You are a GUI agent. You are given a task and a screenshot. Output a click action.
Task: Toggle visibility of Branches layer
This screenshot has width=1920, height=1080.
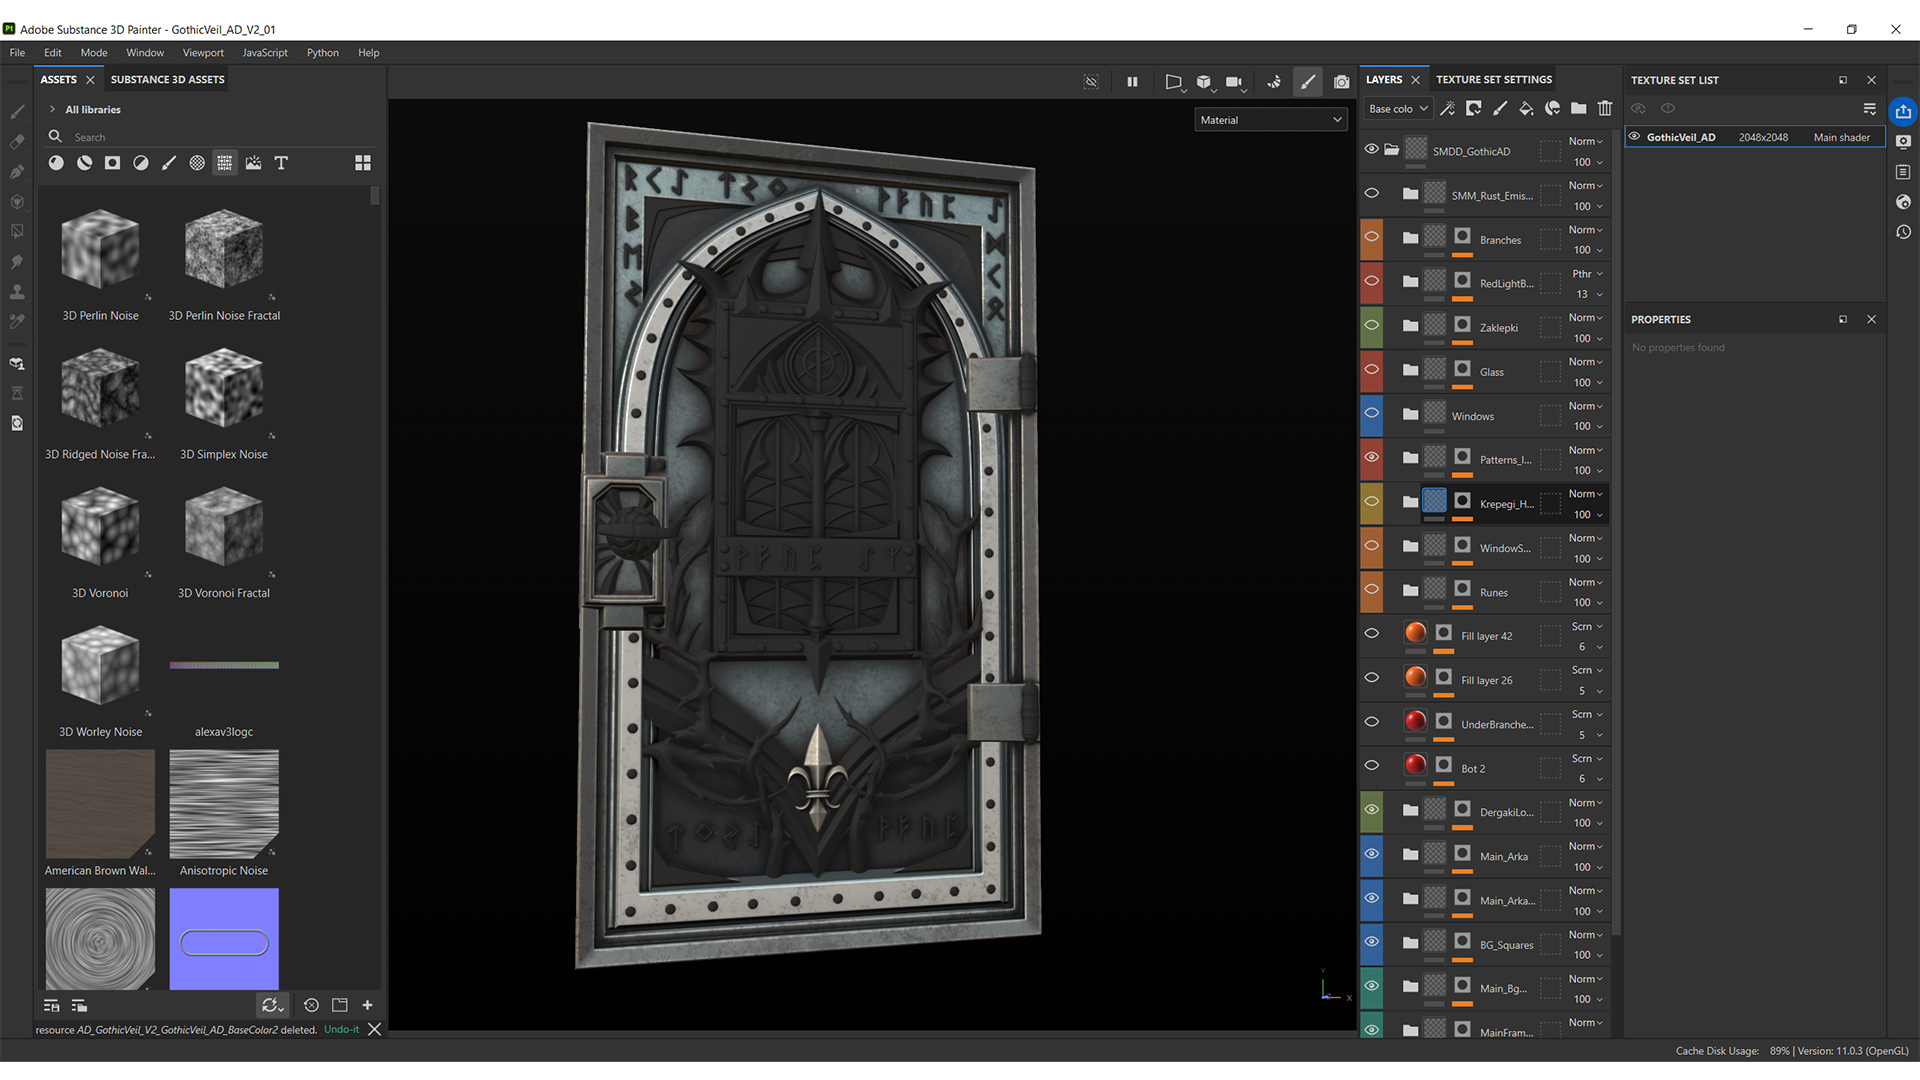pos(1371,238)
